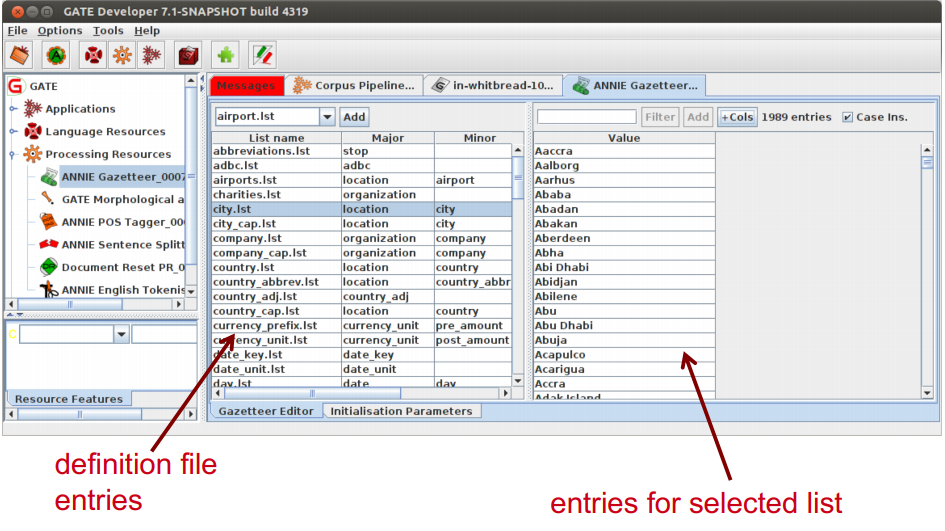The width and height of the screenshot is (945, 531).
Task: Switch to the Corpus Pipeline tab
Action: (x=354, y=86)
